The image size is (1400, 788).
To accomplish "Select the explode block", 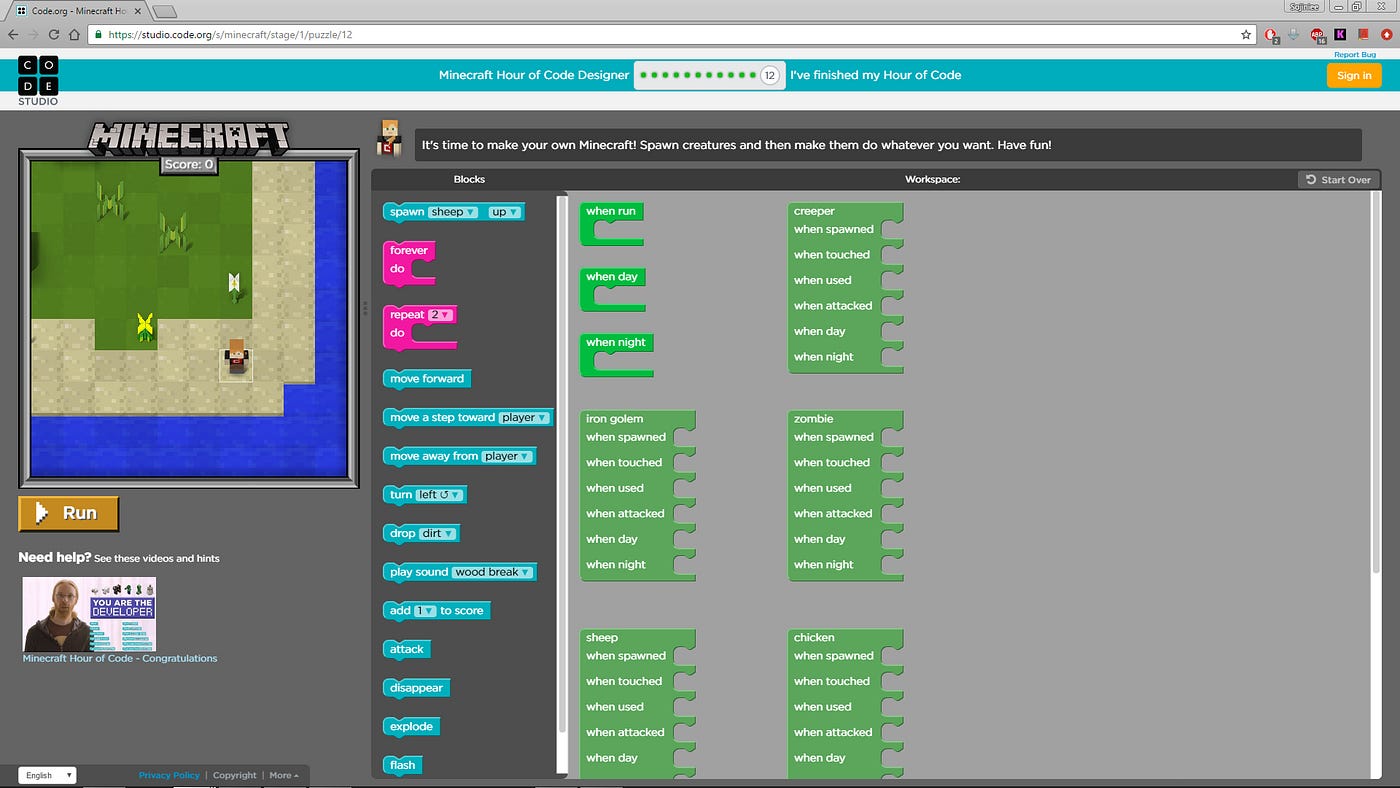I will tap(411, 726).
